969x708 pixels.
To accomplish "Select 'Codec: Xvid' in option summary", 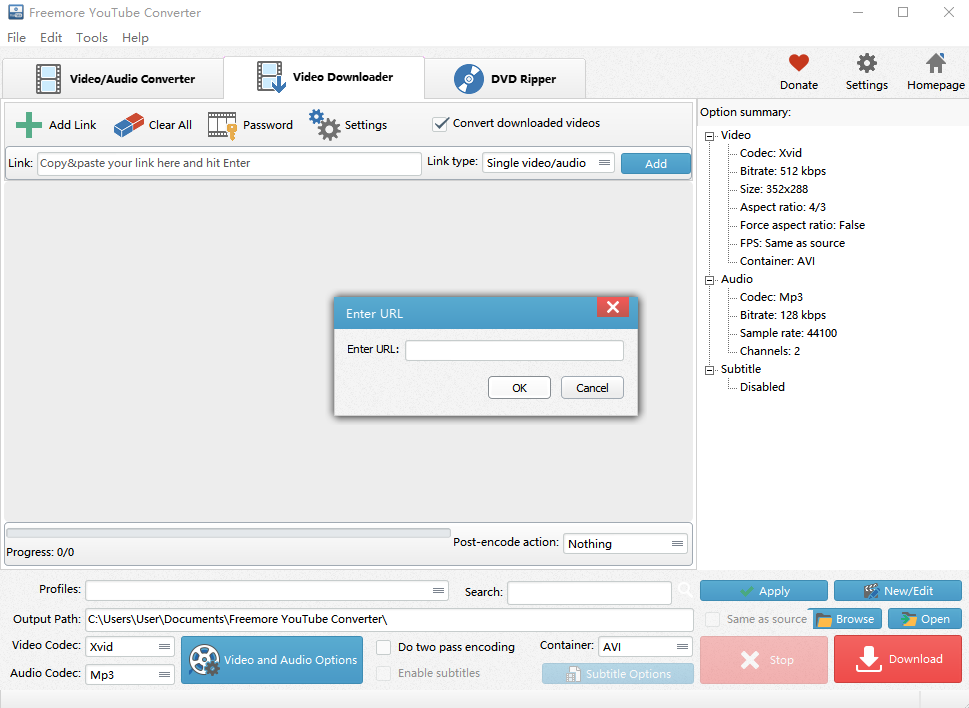I will pyautogui.click(x=770, y=153).
